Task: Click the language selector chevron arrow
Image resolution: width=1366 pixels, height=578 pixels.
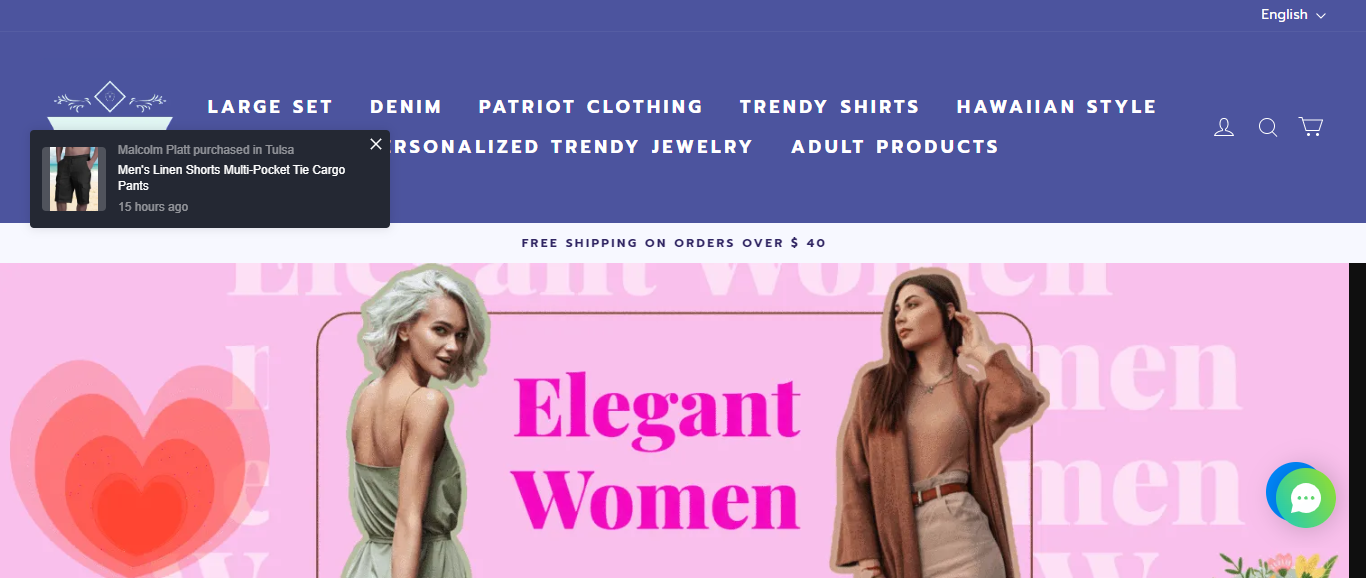Action: (1321, 16)
